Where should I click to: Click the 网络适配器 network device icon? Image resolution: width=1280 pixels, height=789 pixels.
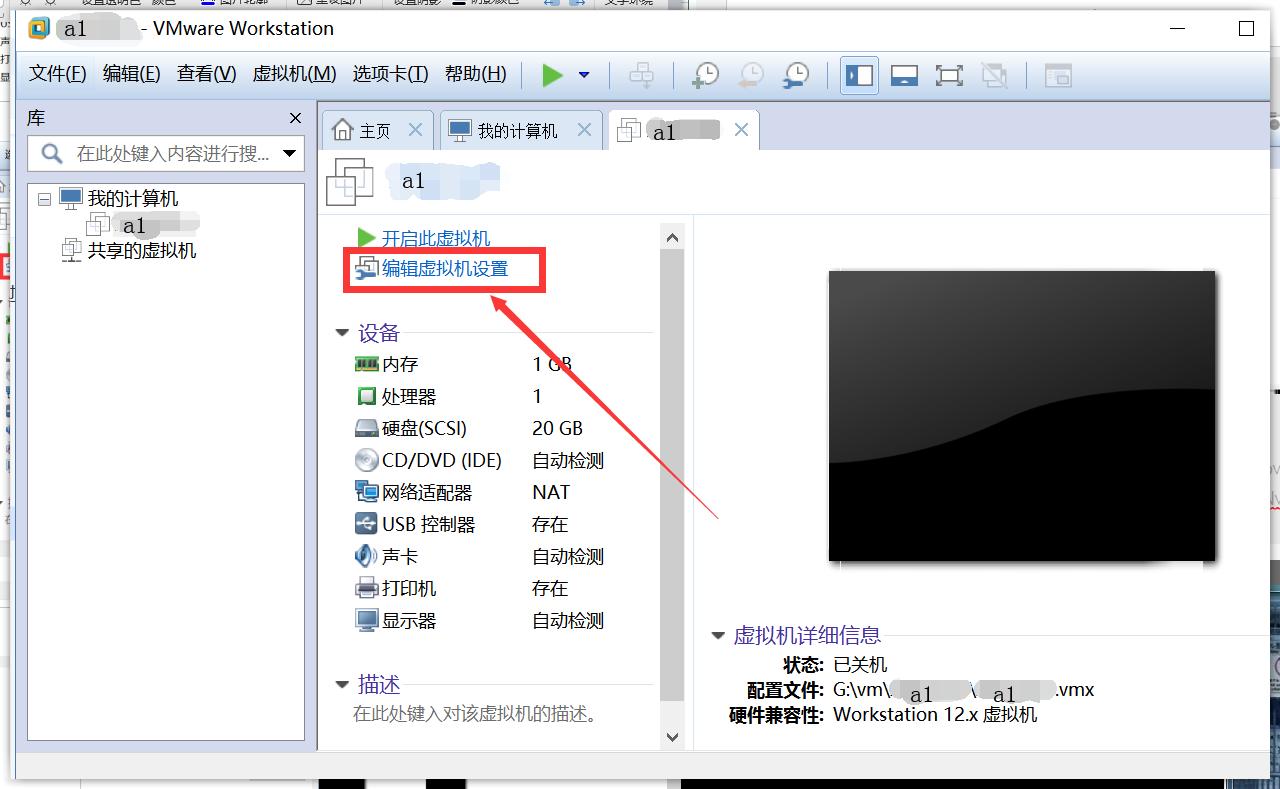(x=366, y=492)
